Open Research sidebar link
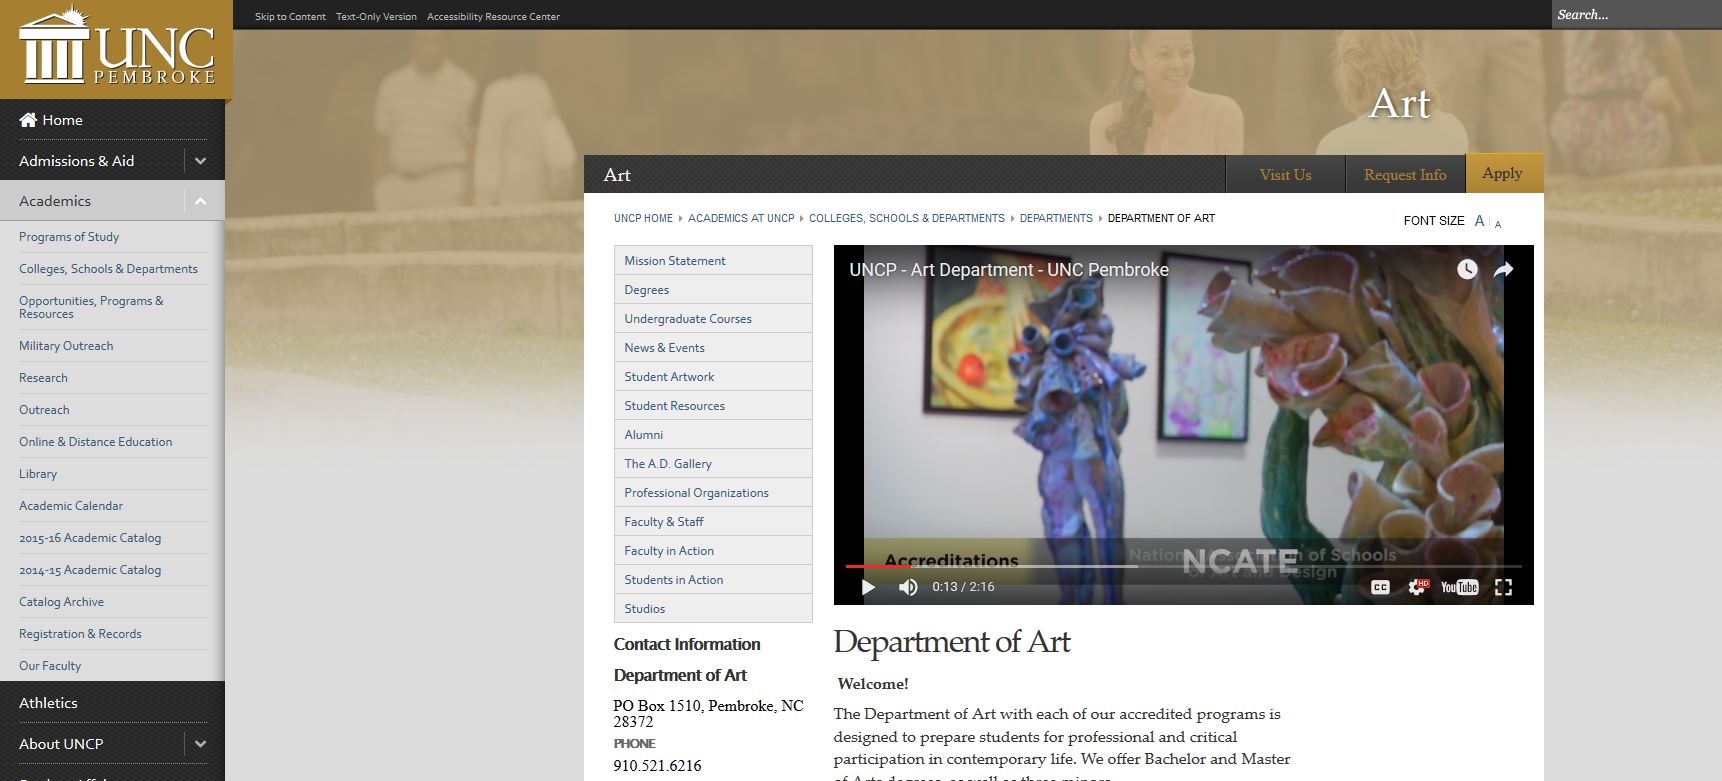 coord(43,378)
